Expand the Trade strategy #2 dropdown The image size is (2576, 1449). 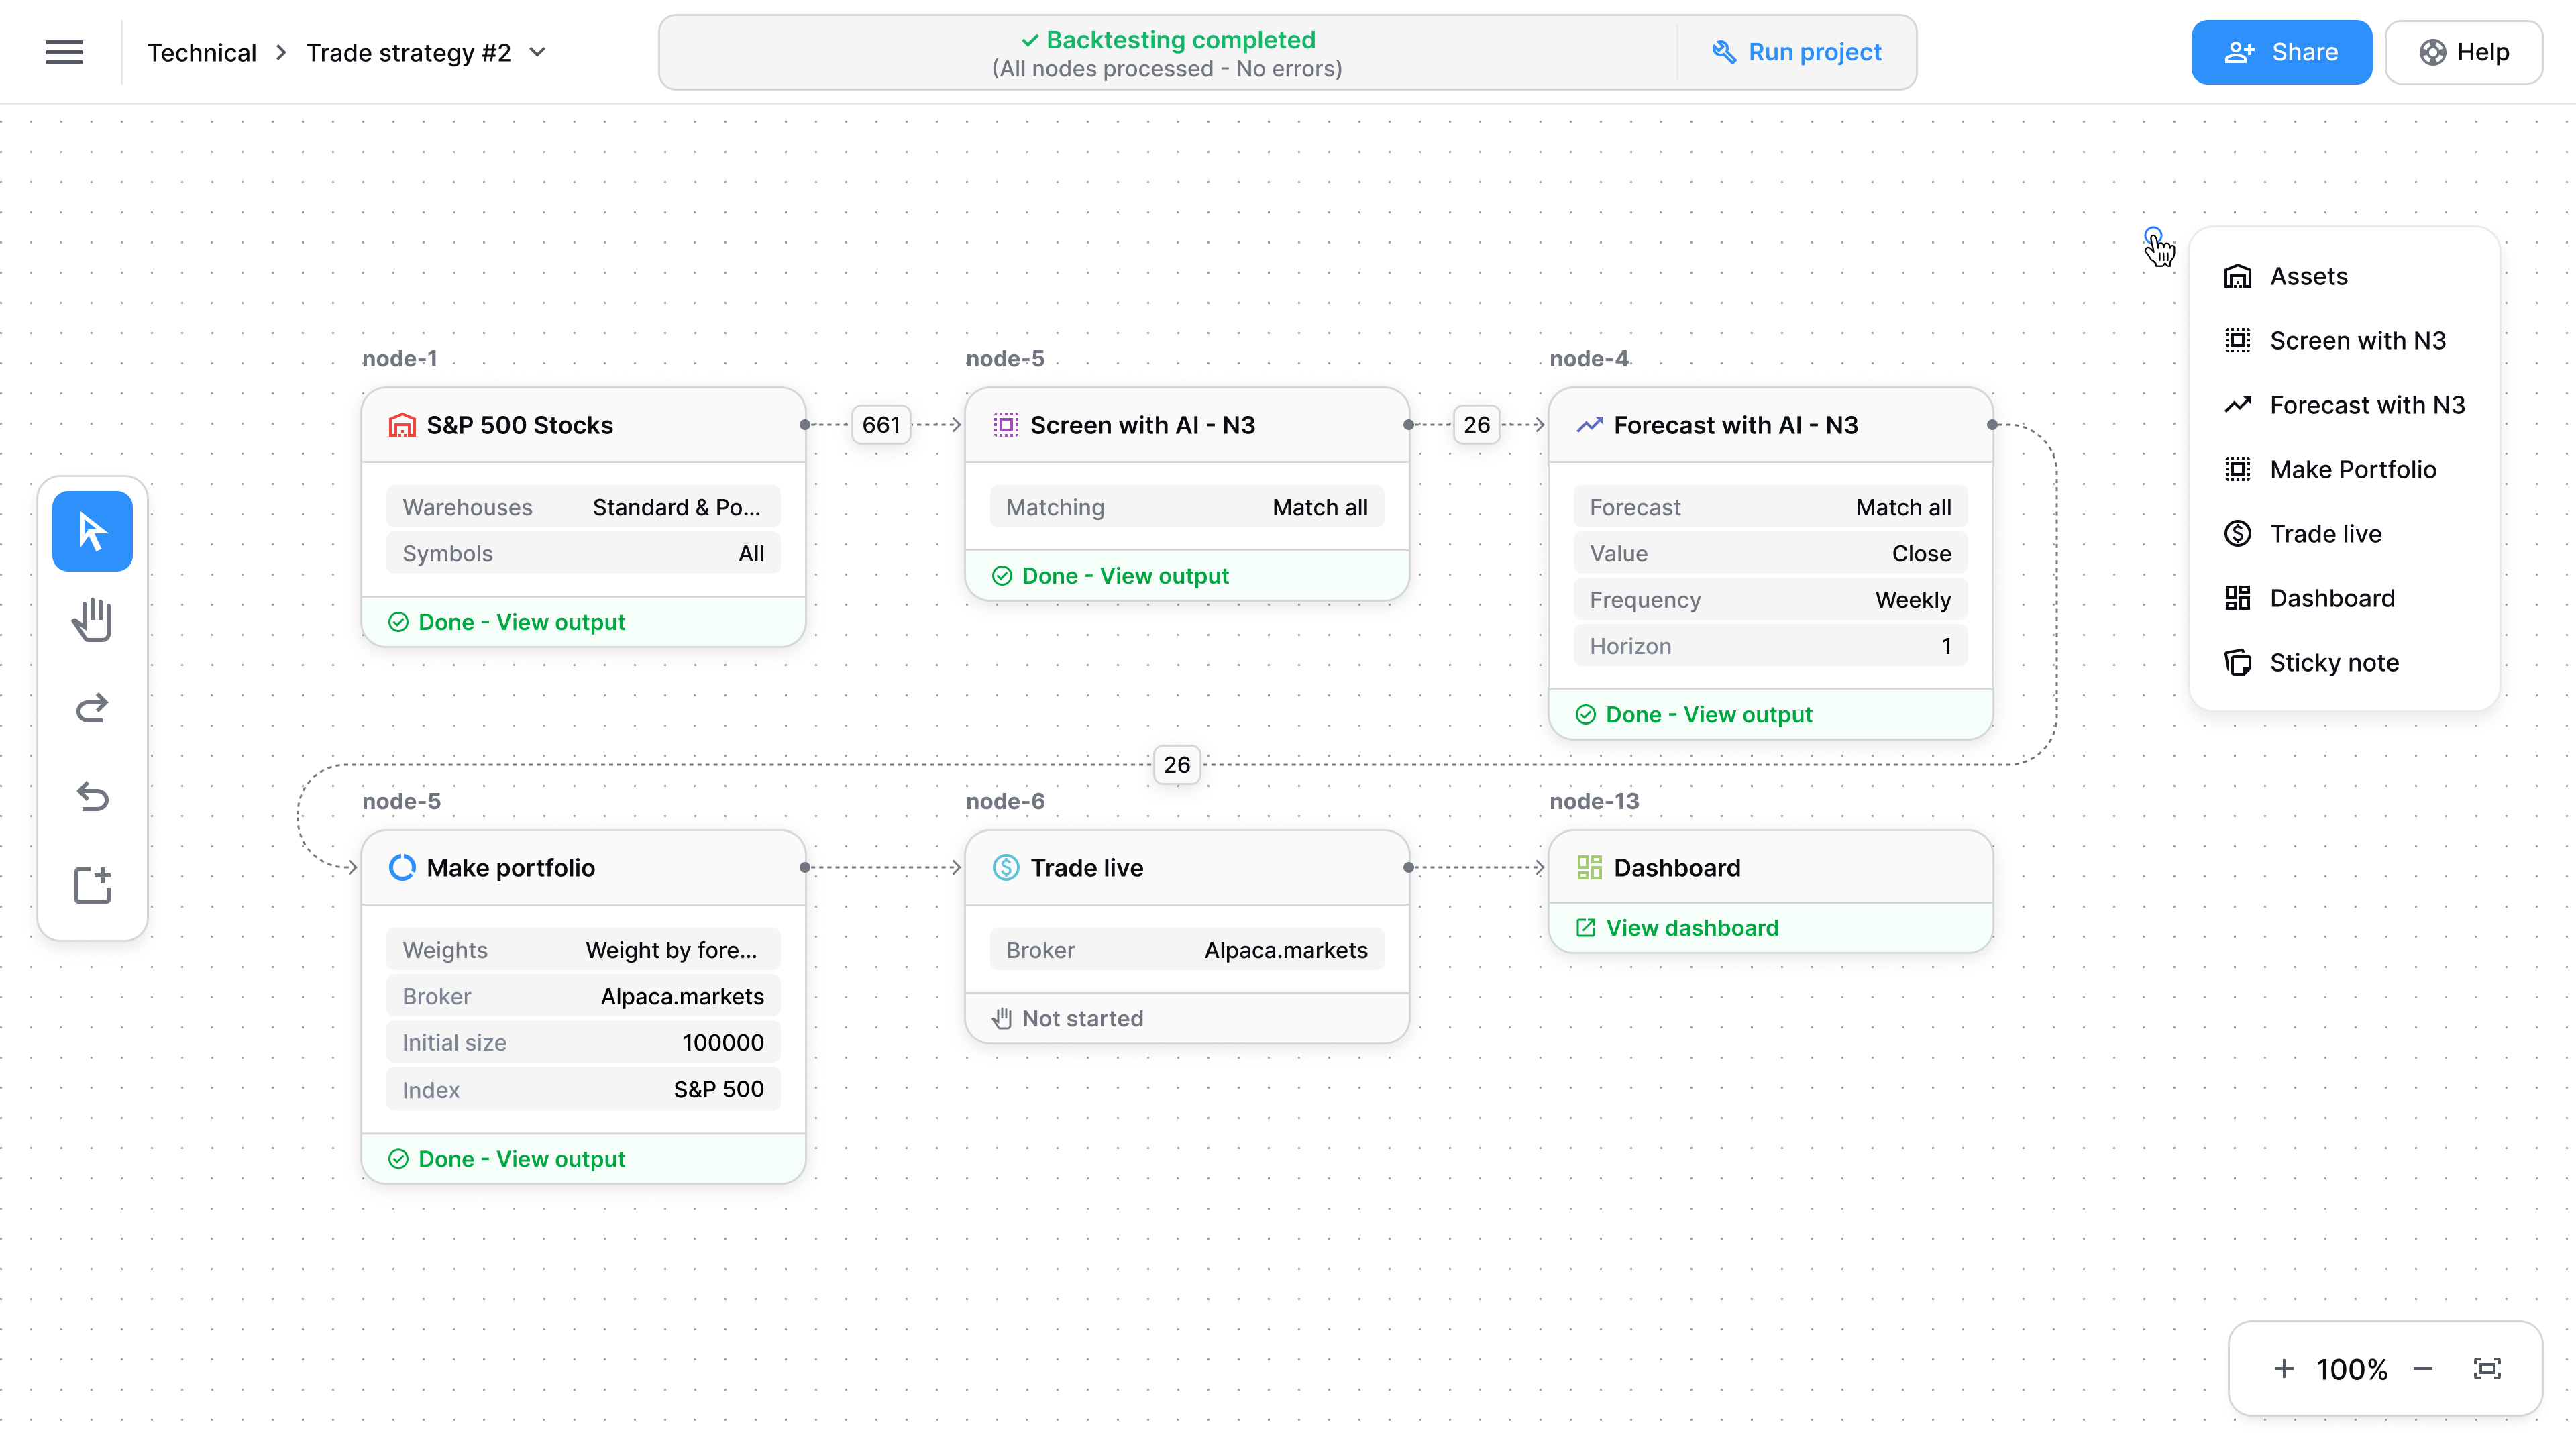[538, 52]
